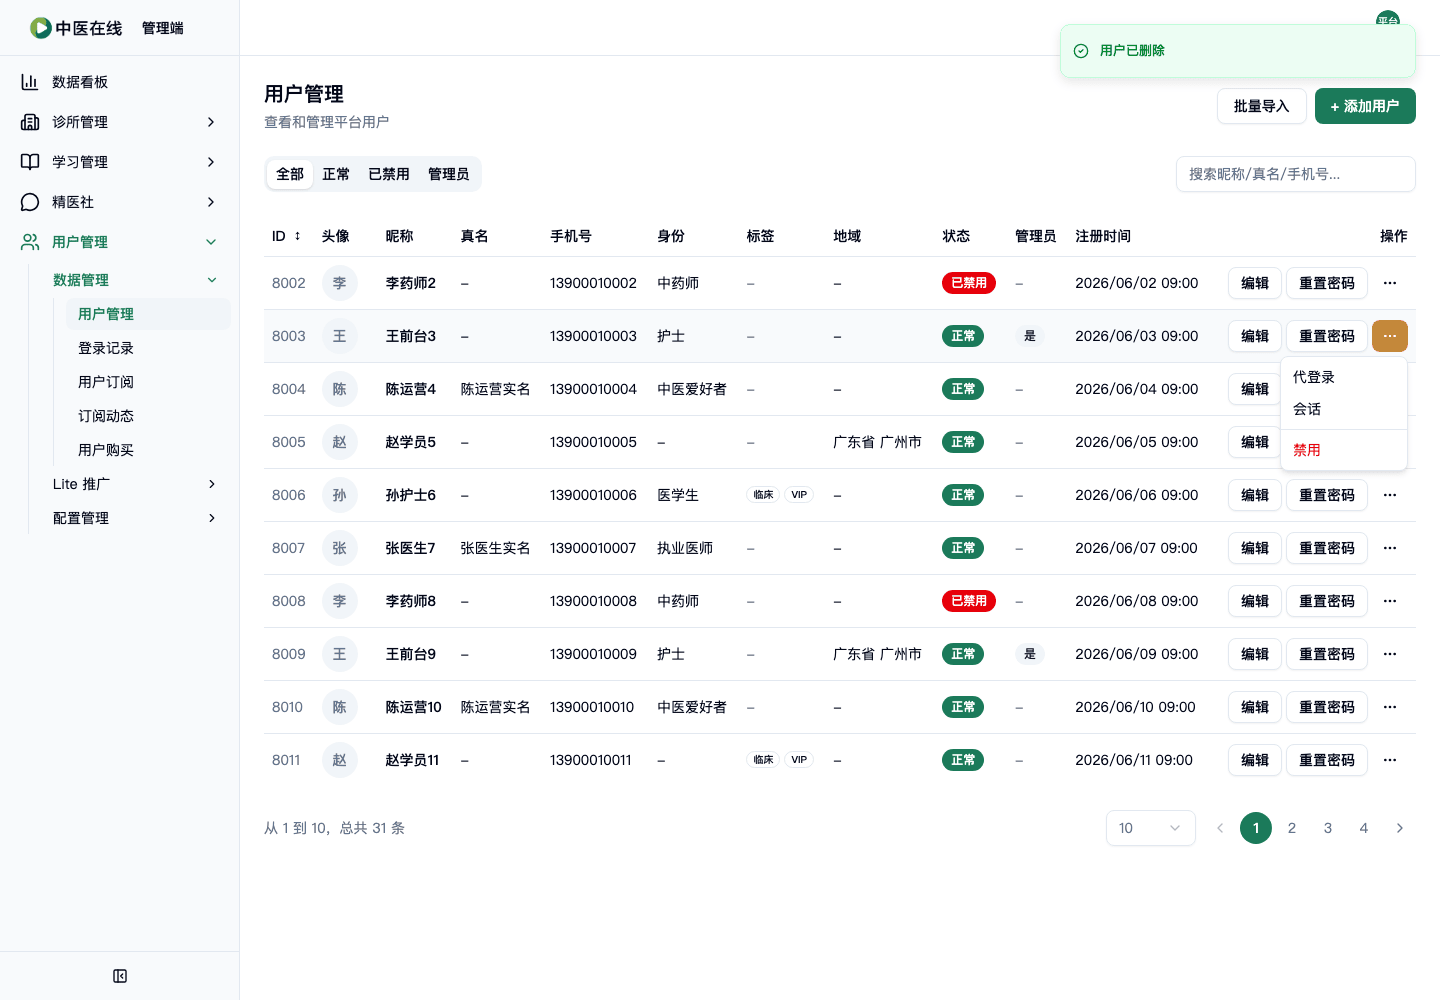
Task: Click avatar of 李药师2
Action: (340, 283)
